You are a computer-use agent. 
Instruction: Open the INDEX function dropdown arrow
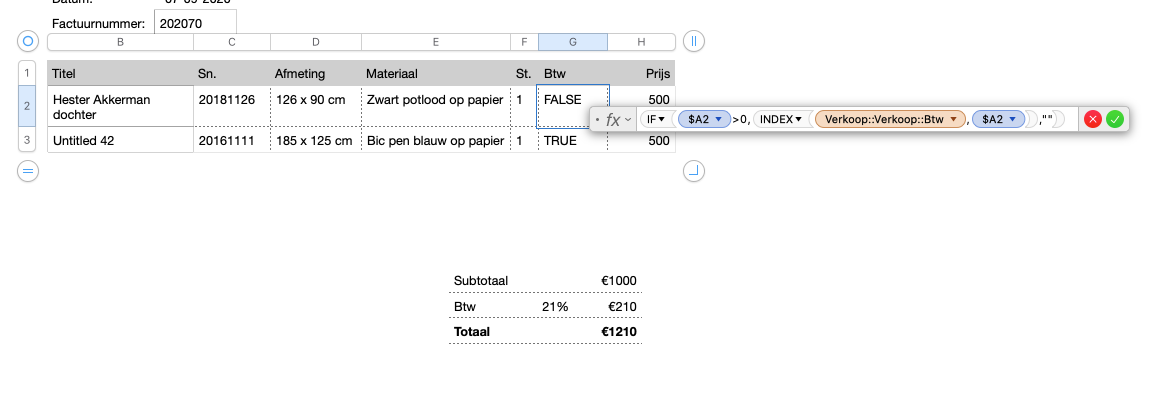(798, 119)
